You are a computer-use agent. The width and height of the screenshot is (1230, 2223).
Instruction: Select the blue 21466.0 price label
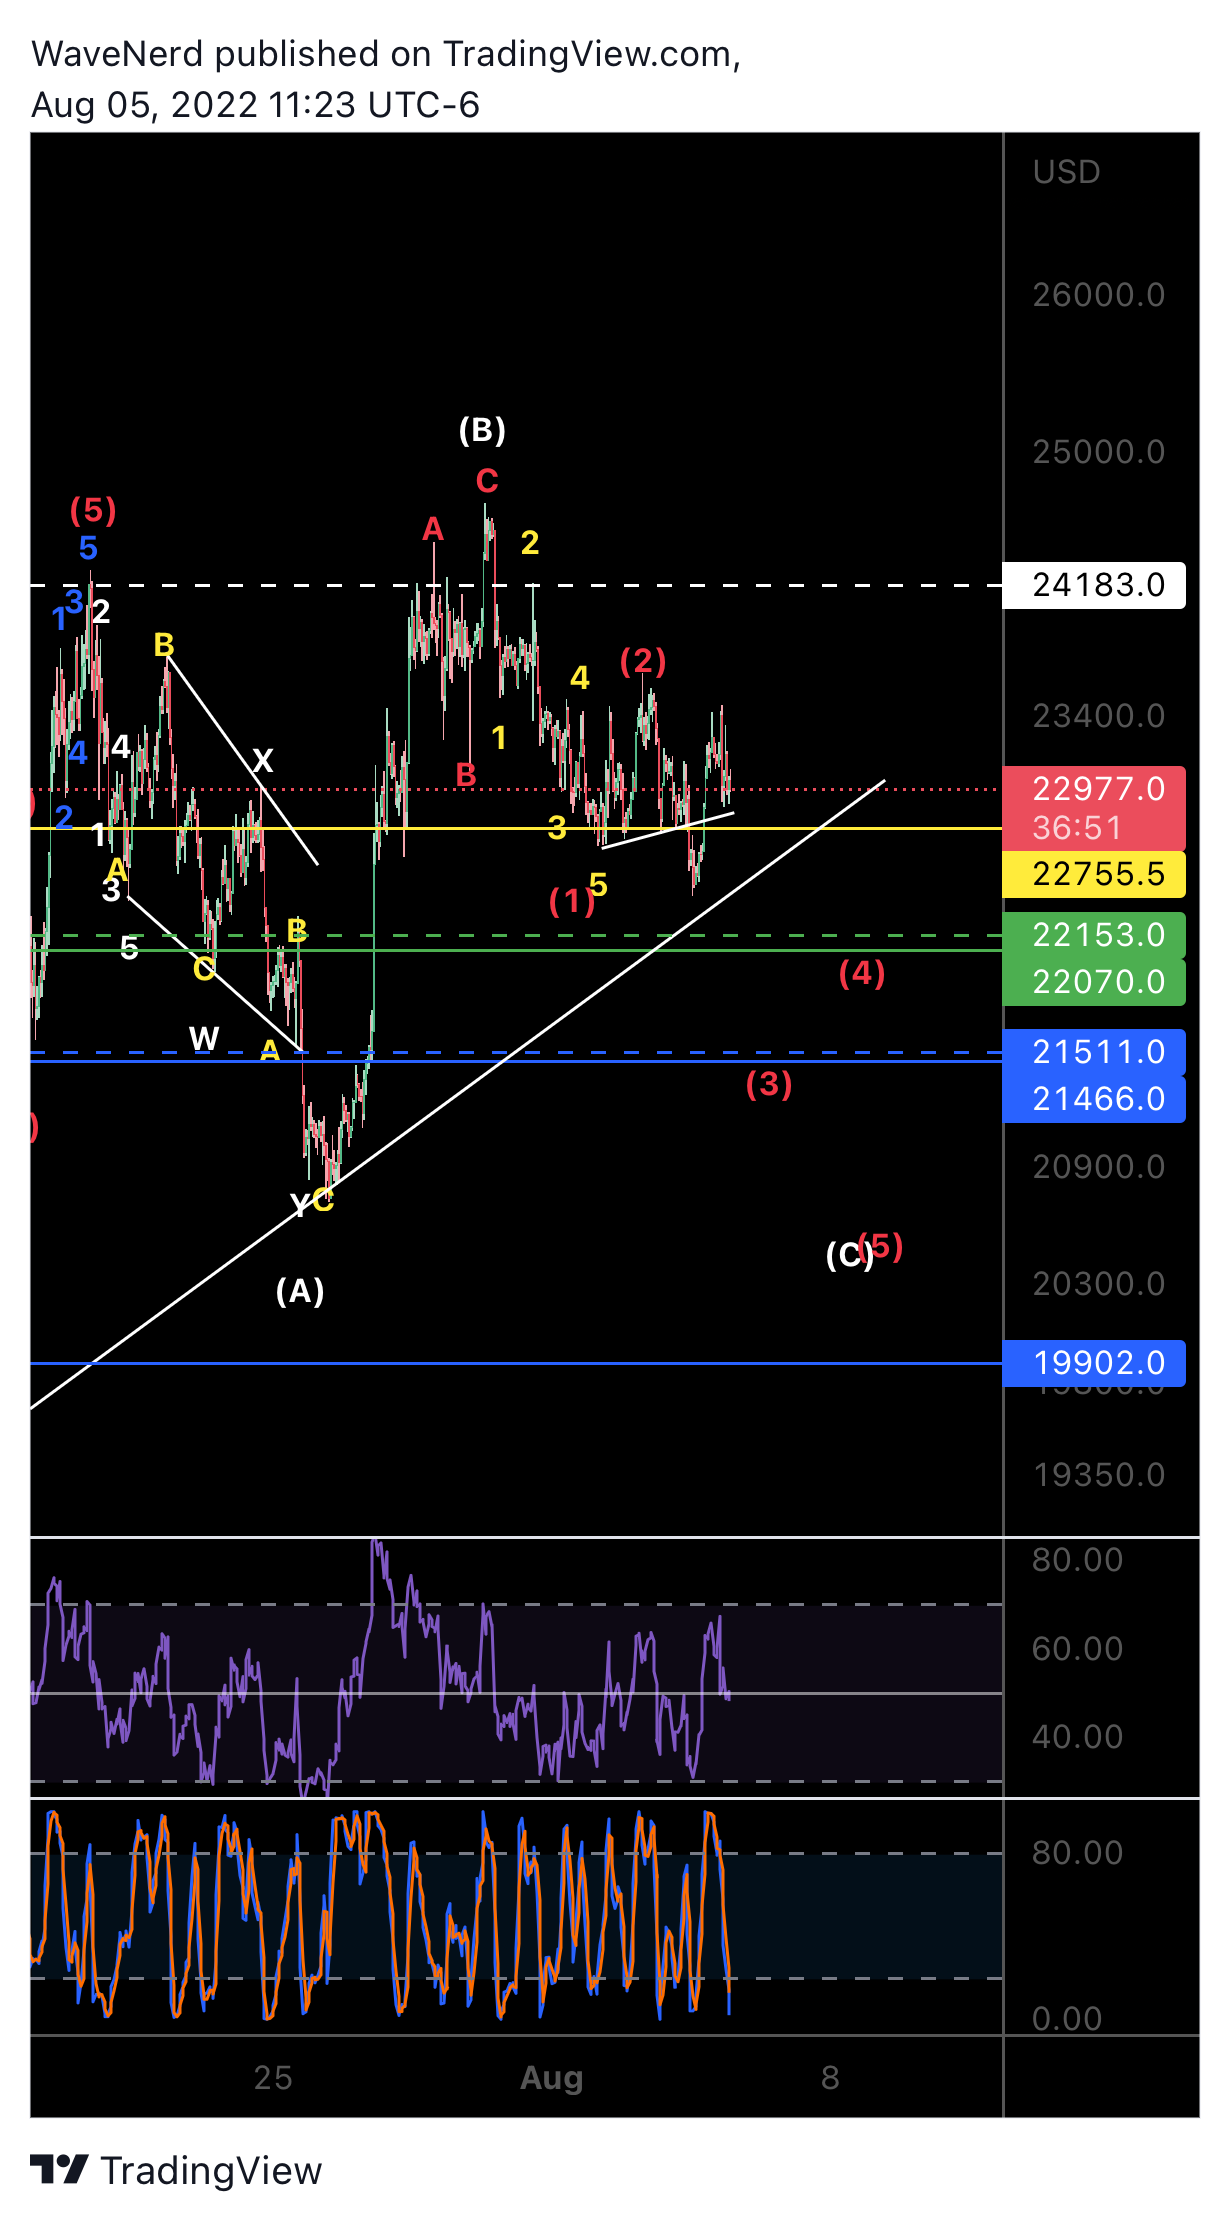tap(1094, 1099)
